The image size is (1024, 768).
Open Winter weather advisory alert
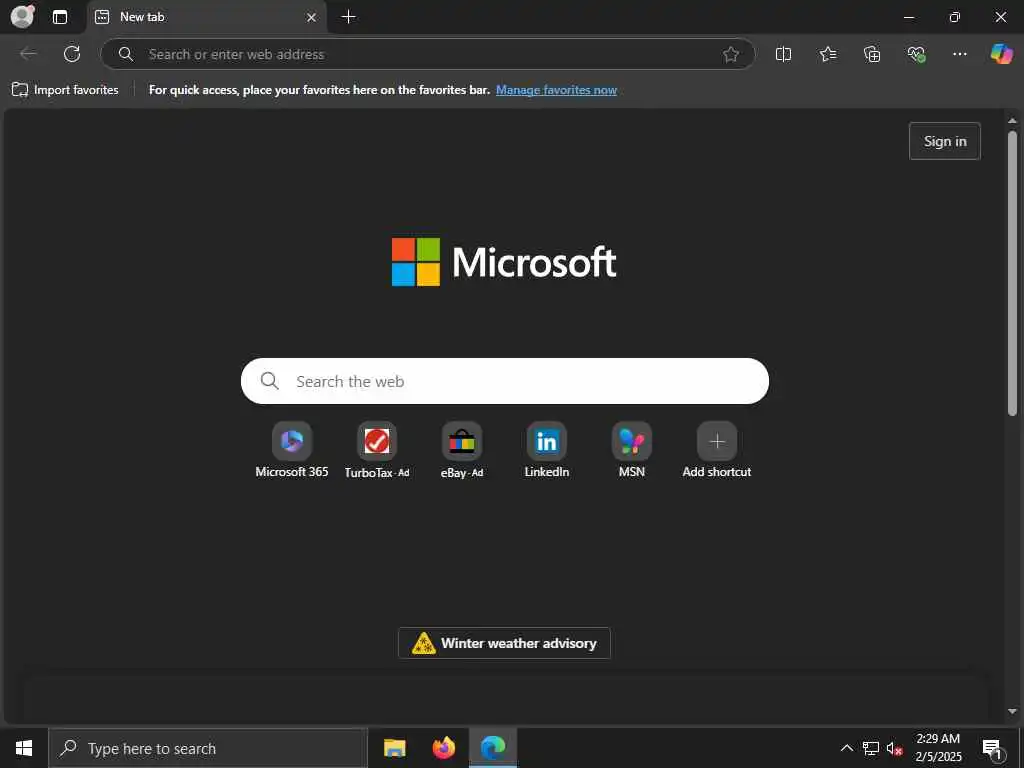click(x=504, y=643)
